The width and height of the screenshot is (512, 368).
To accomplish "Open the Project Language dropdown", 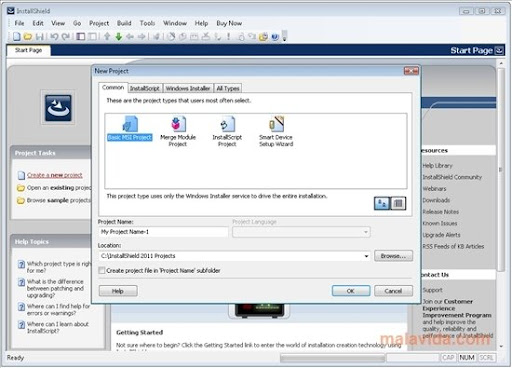I will [x=301, y=232].
